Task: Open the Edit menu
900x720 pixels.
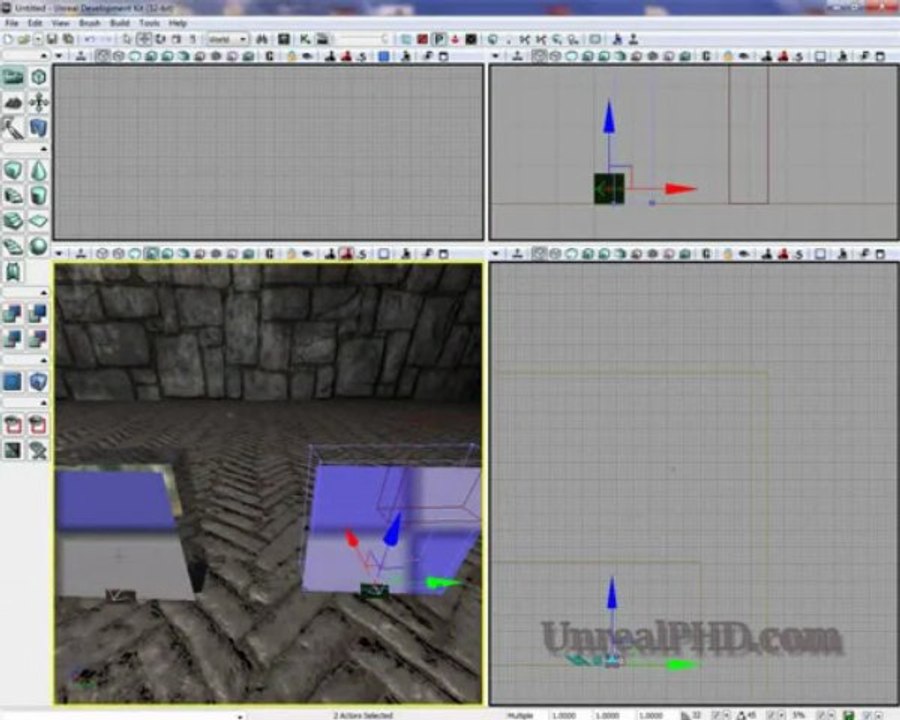Action: click(34, 23)
